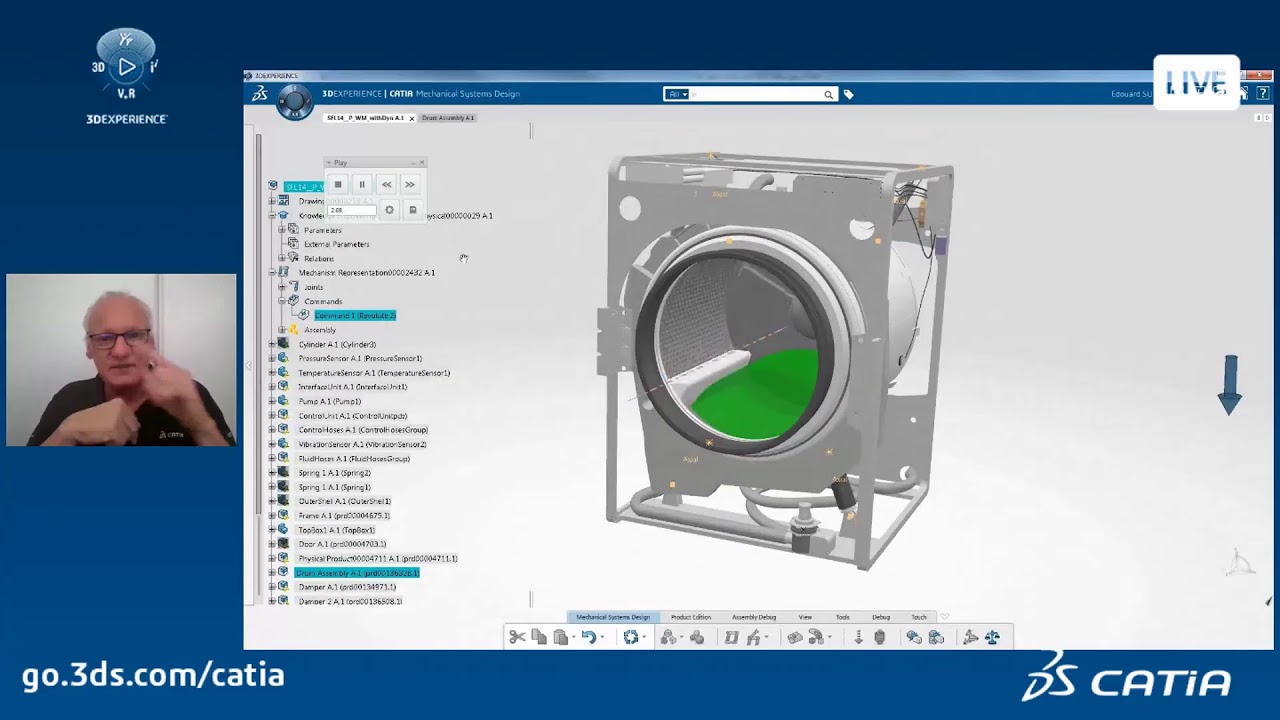Select Drum Assembly A.1 tree item

(x=357, y=573)
